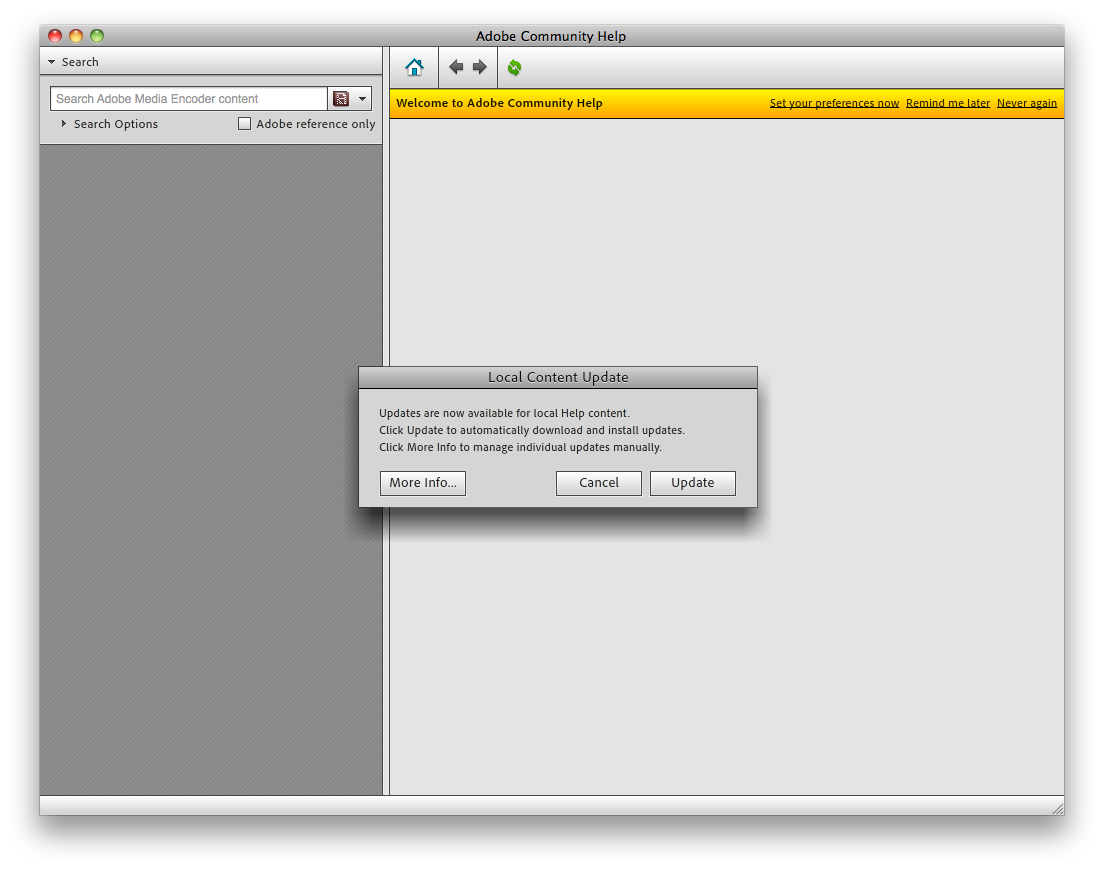Cancel the Local Content Update dialog
Viewport: 1104px width, 870px height.
click(x=598, y=483)
